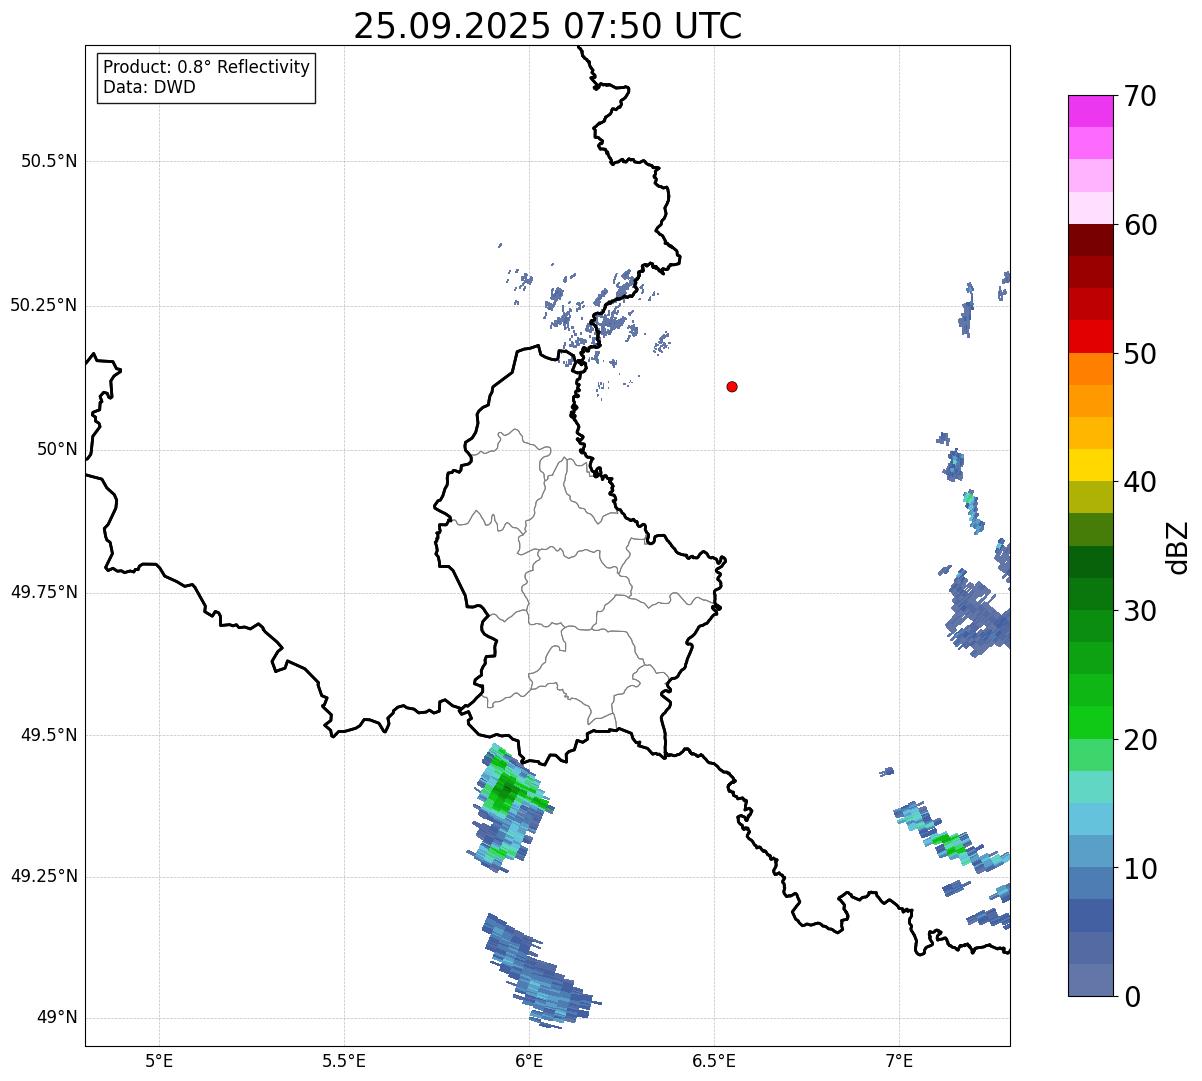
Task: Click latitude label 49°N
Action: coord(57,1018)
